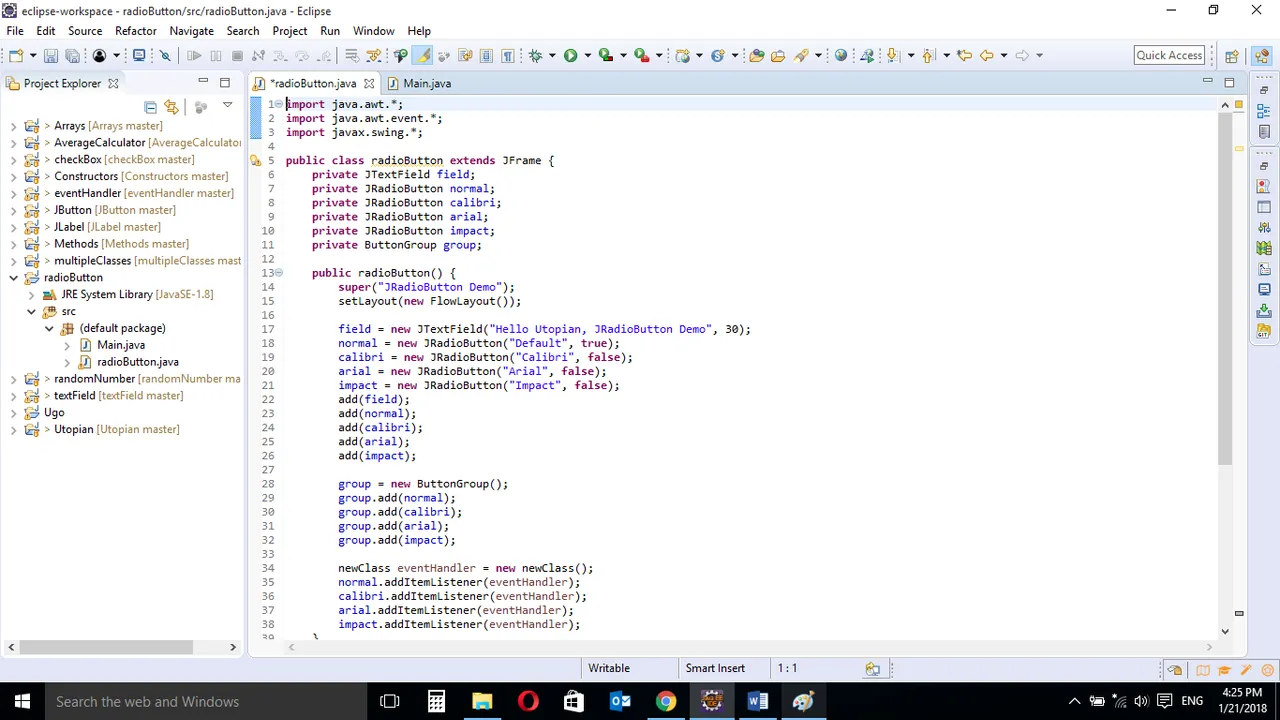Open the File menu
Image resolution: width=1280 pixels, height=720 pixels.
(15, 31)
